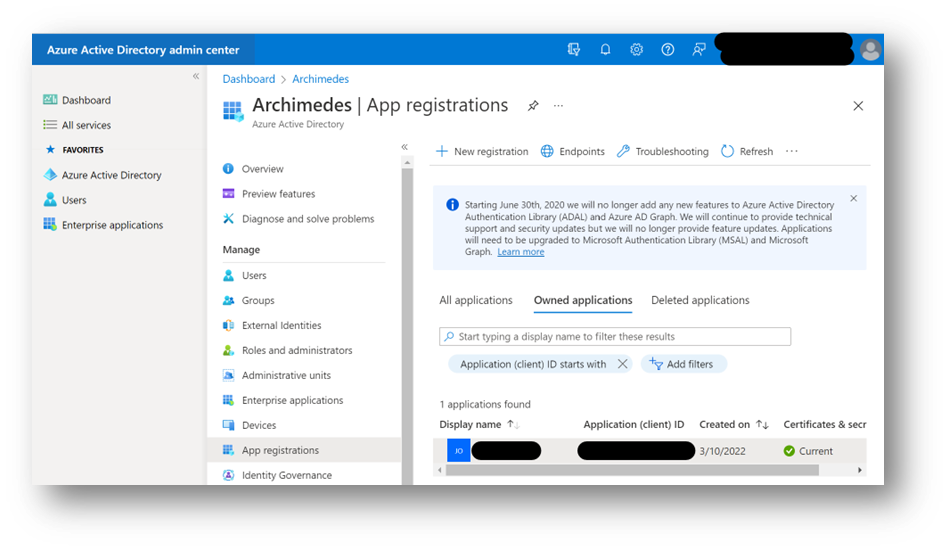Viewport: 949px width, 550px height.
Task: Open the notifications bell
Action: (605, 50)
